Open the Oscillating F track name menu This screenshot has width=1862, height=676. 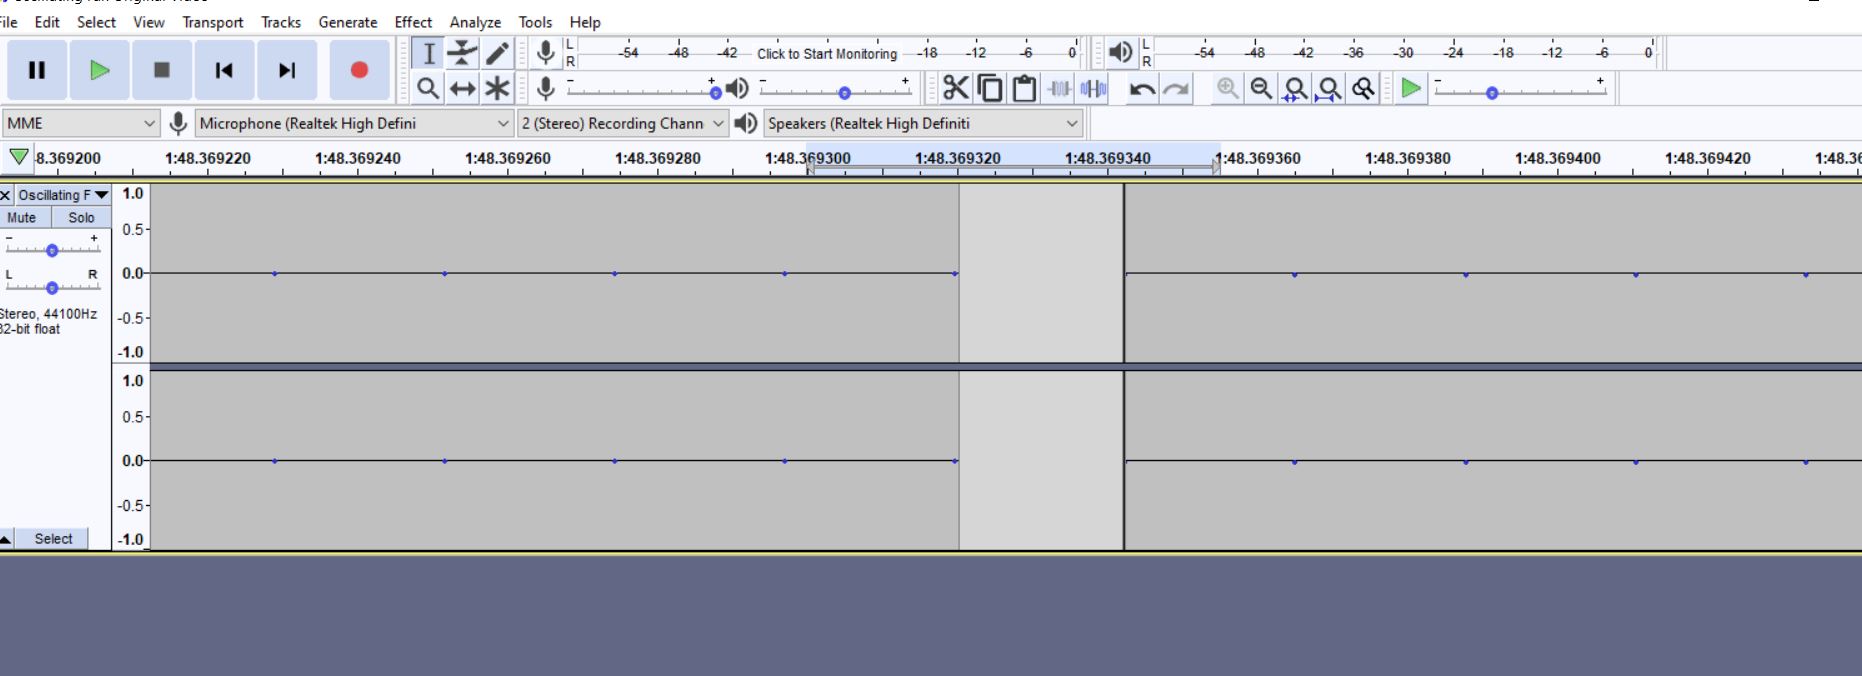(x=63, y=195)
